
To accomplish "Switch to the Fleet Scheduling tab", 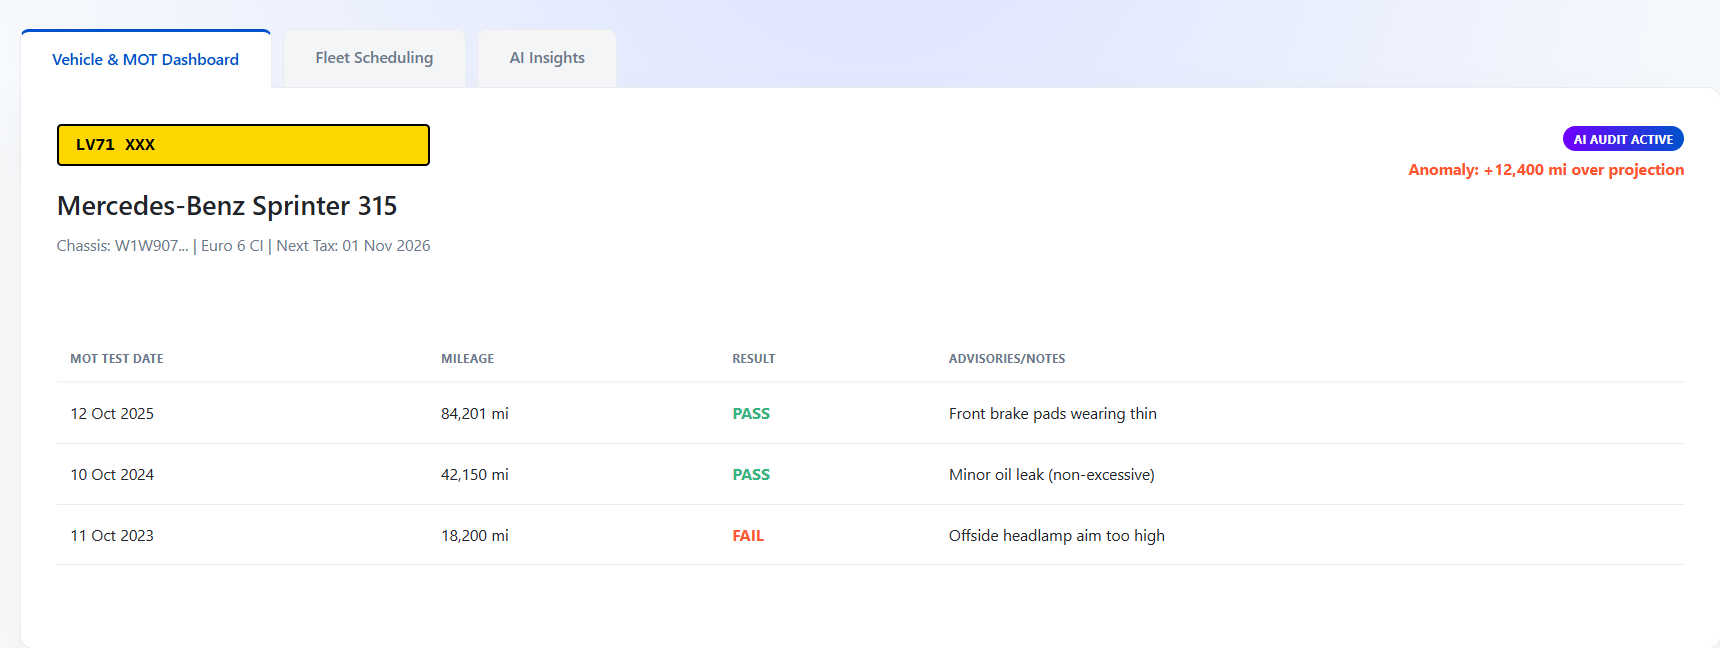I will pyautogui.click(x=374, y=58).
